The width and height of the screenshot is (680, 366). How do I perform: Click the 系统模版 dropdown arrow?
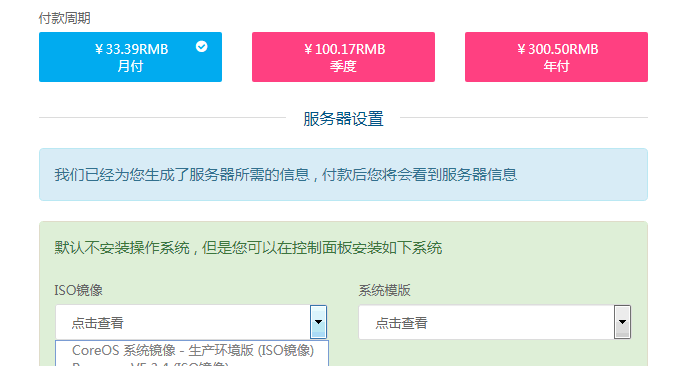point(622,322)
